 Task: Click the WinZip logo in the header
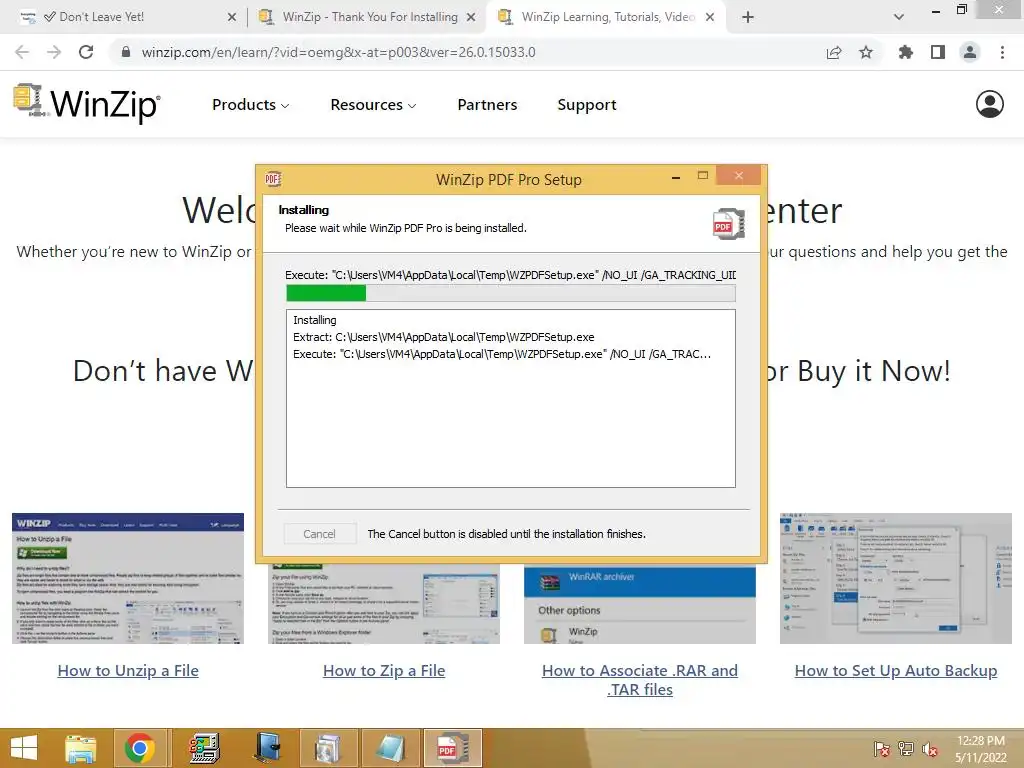coord(86,104)
